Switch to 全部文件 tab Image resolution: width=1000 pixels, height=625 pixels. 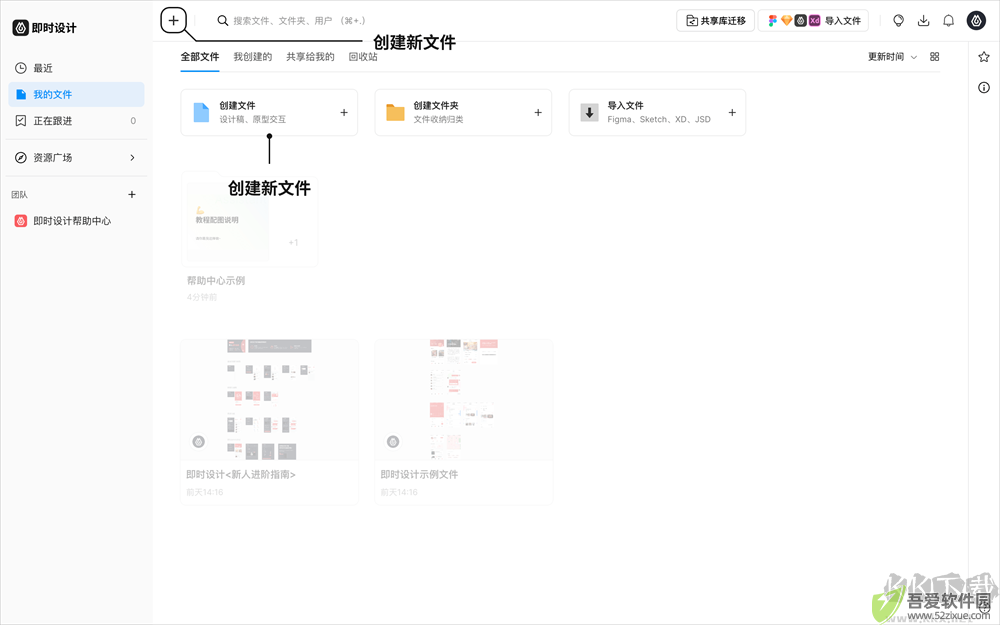(200, 57)
